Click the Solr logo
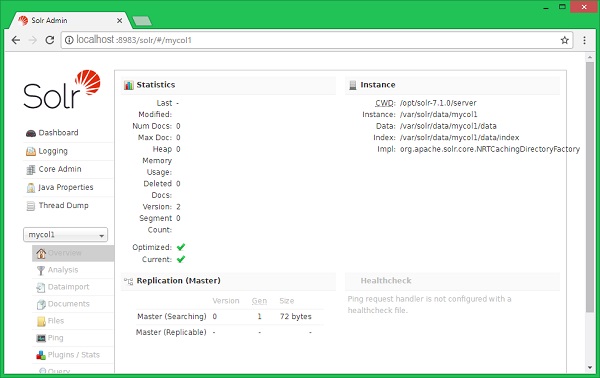This screenshot has height=378, width=600. coord(62,89)
